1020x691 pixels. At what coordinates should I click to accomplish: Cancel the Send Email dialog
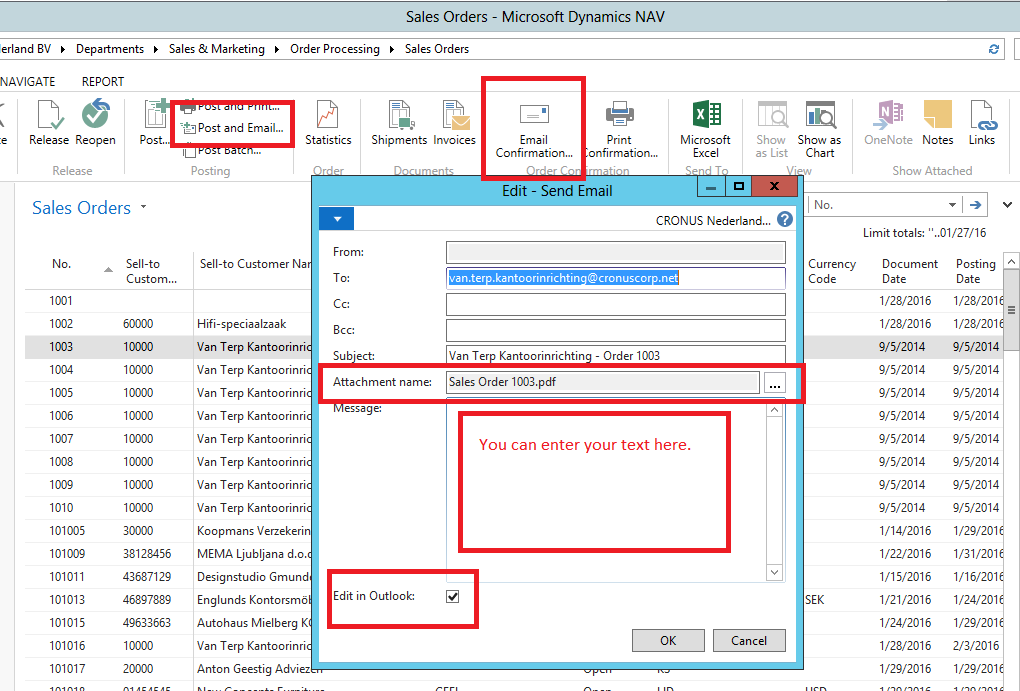tap(749, 641)
